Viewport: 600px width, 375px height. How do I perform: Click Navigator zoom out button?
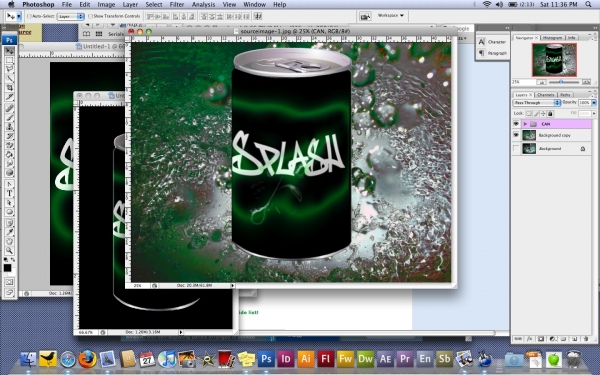541,82
